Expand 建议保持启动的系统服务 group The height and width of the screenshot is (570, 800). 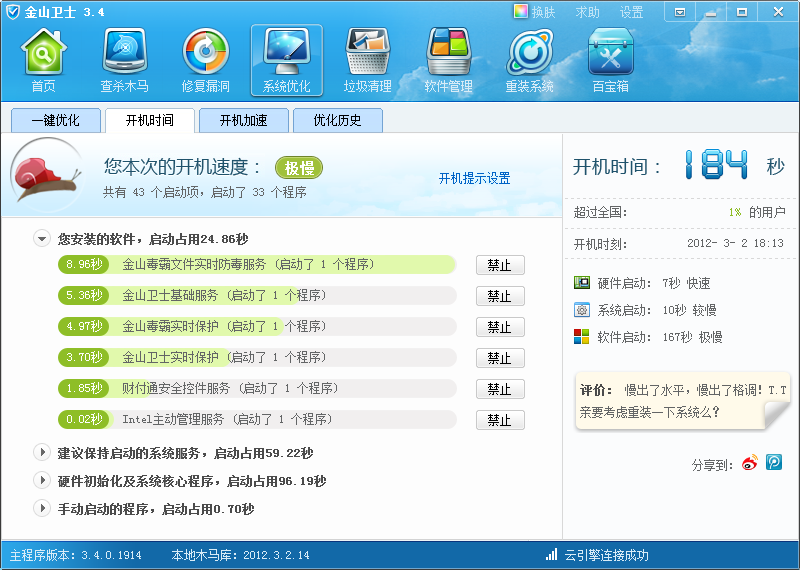click(x=42, y=452)
